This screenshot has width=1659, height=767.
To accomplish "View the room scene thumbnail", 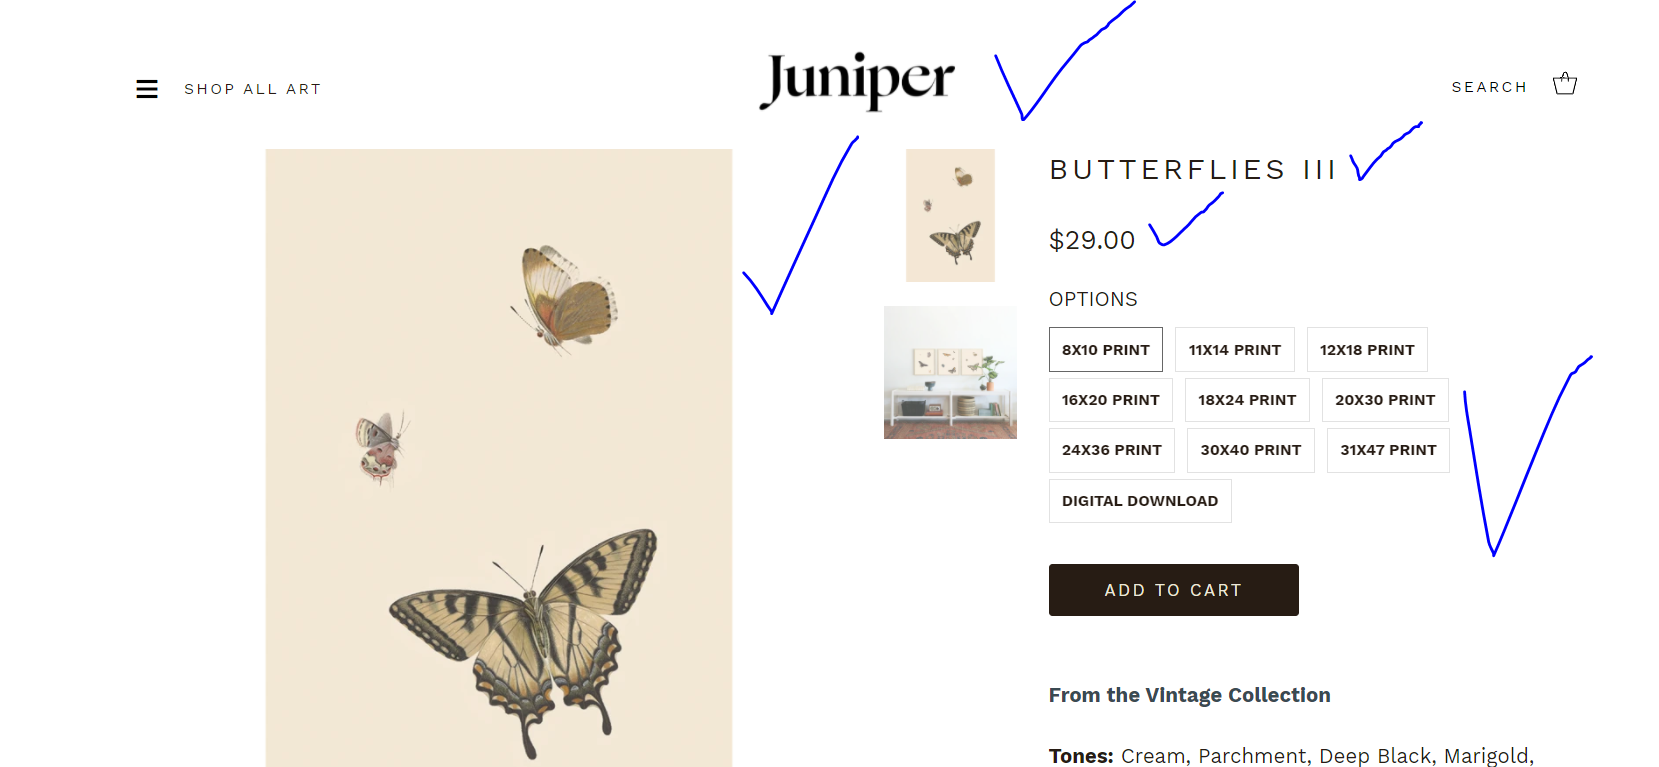I will tap(950, 372).
